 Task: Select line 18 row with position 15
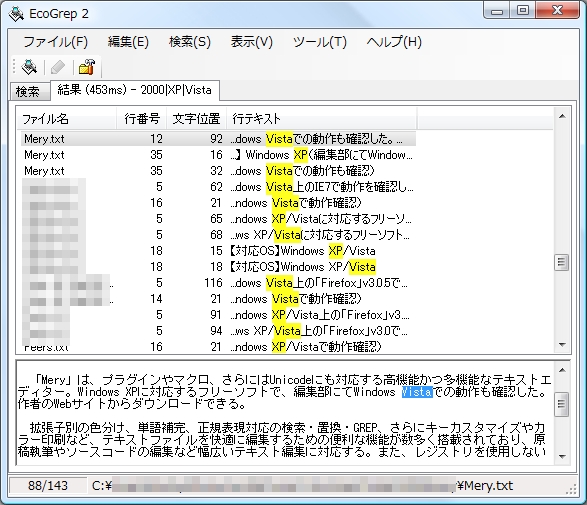pyautogui.click(x=218, y=251)
